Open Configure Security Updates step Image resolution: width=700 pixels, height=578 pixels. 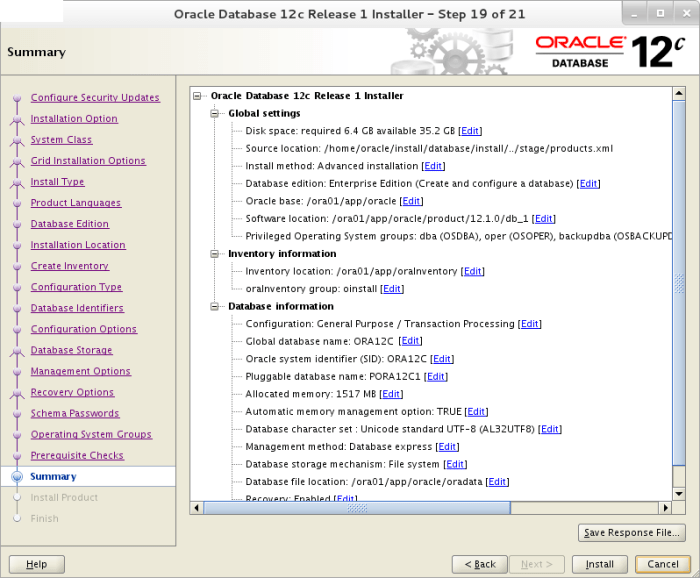95,98
